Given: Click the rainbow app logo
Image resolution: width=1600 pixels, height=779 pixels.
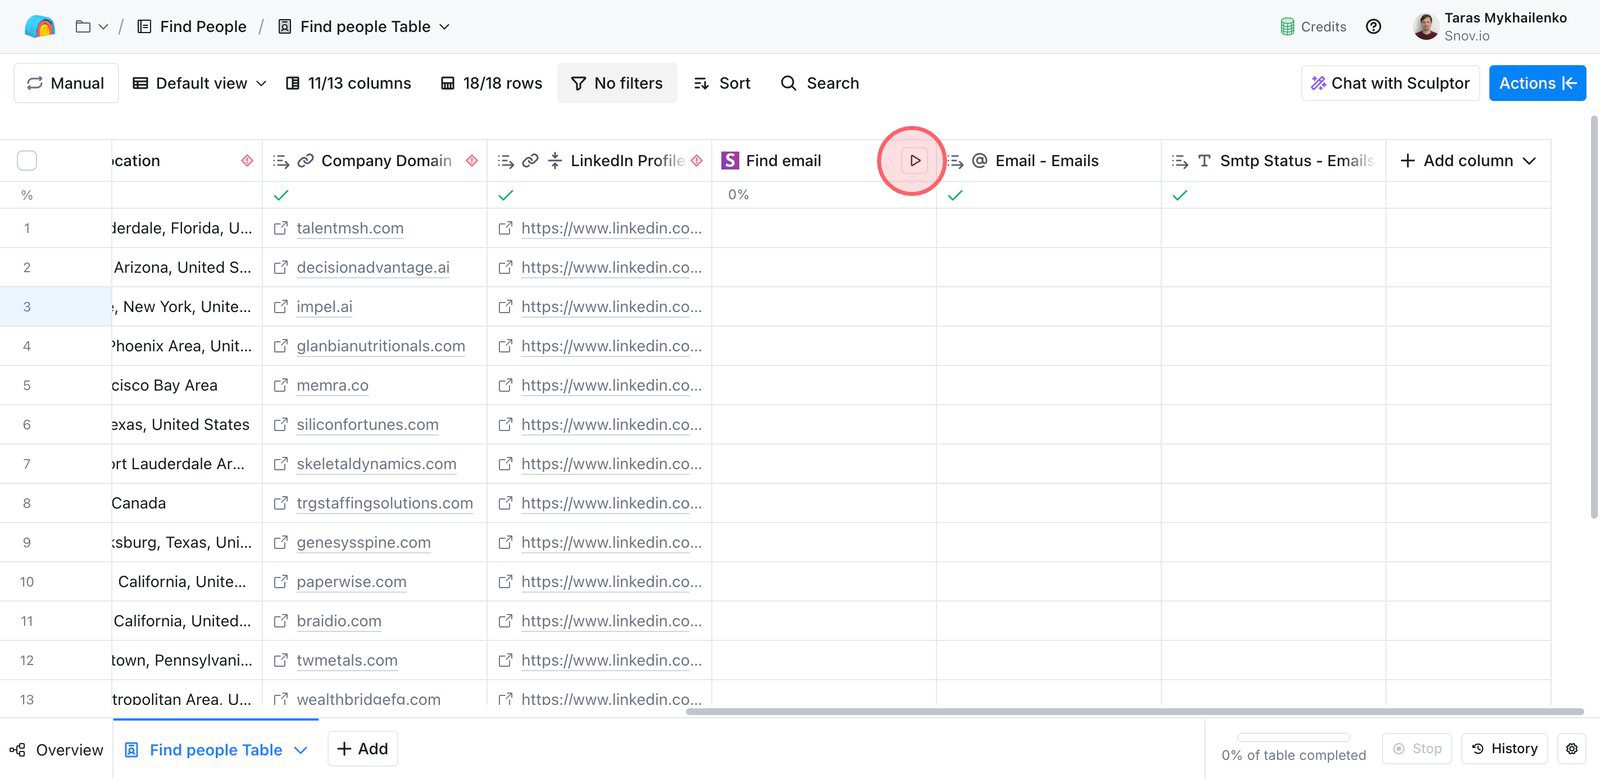Looking at the screenshot, I should point(40,27).
